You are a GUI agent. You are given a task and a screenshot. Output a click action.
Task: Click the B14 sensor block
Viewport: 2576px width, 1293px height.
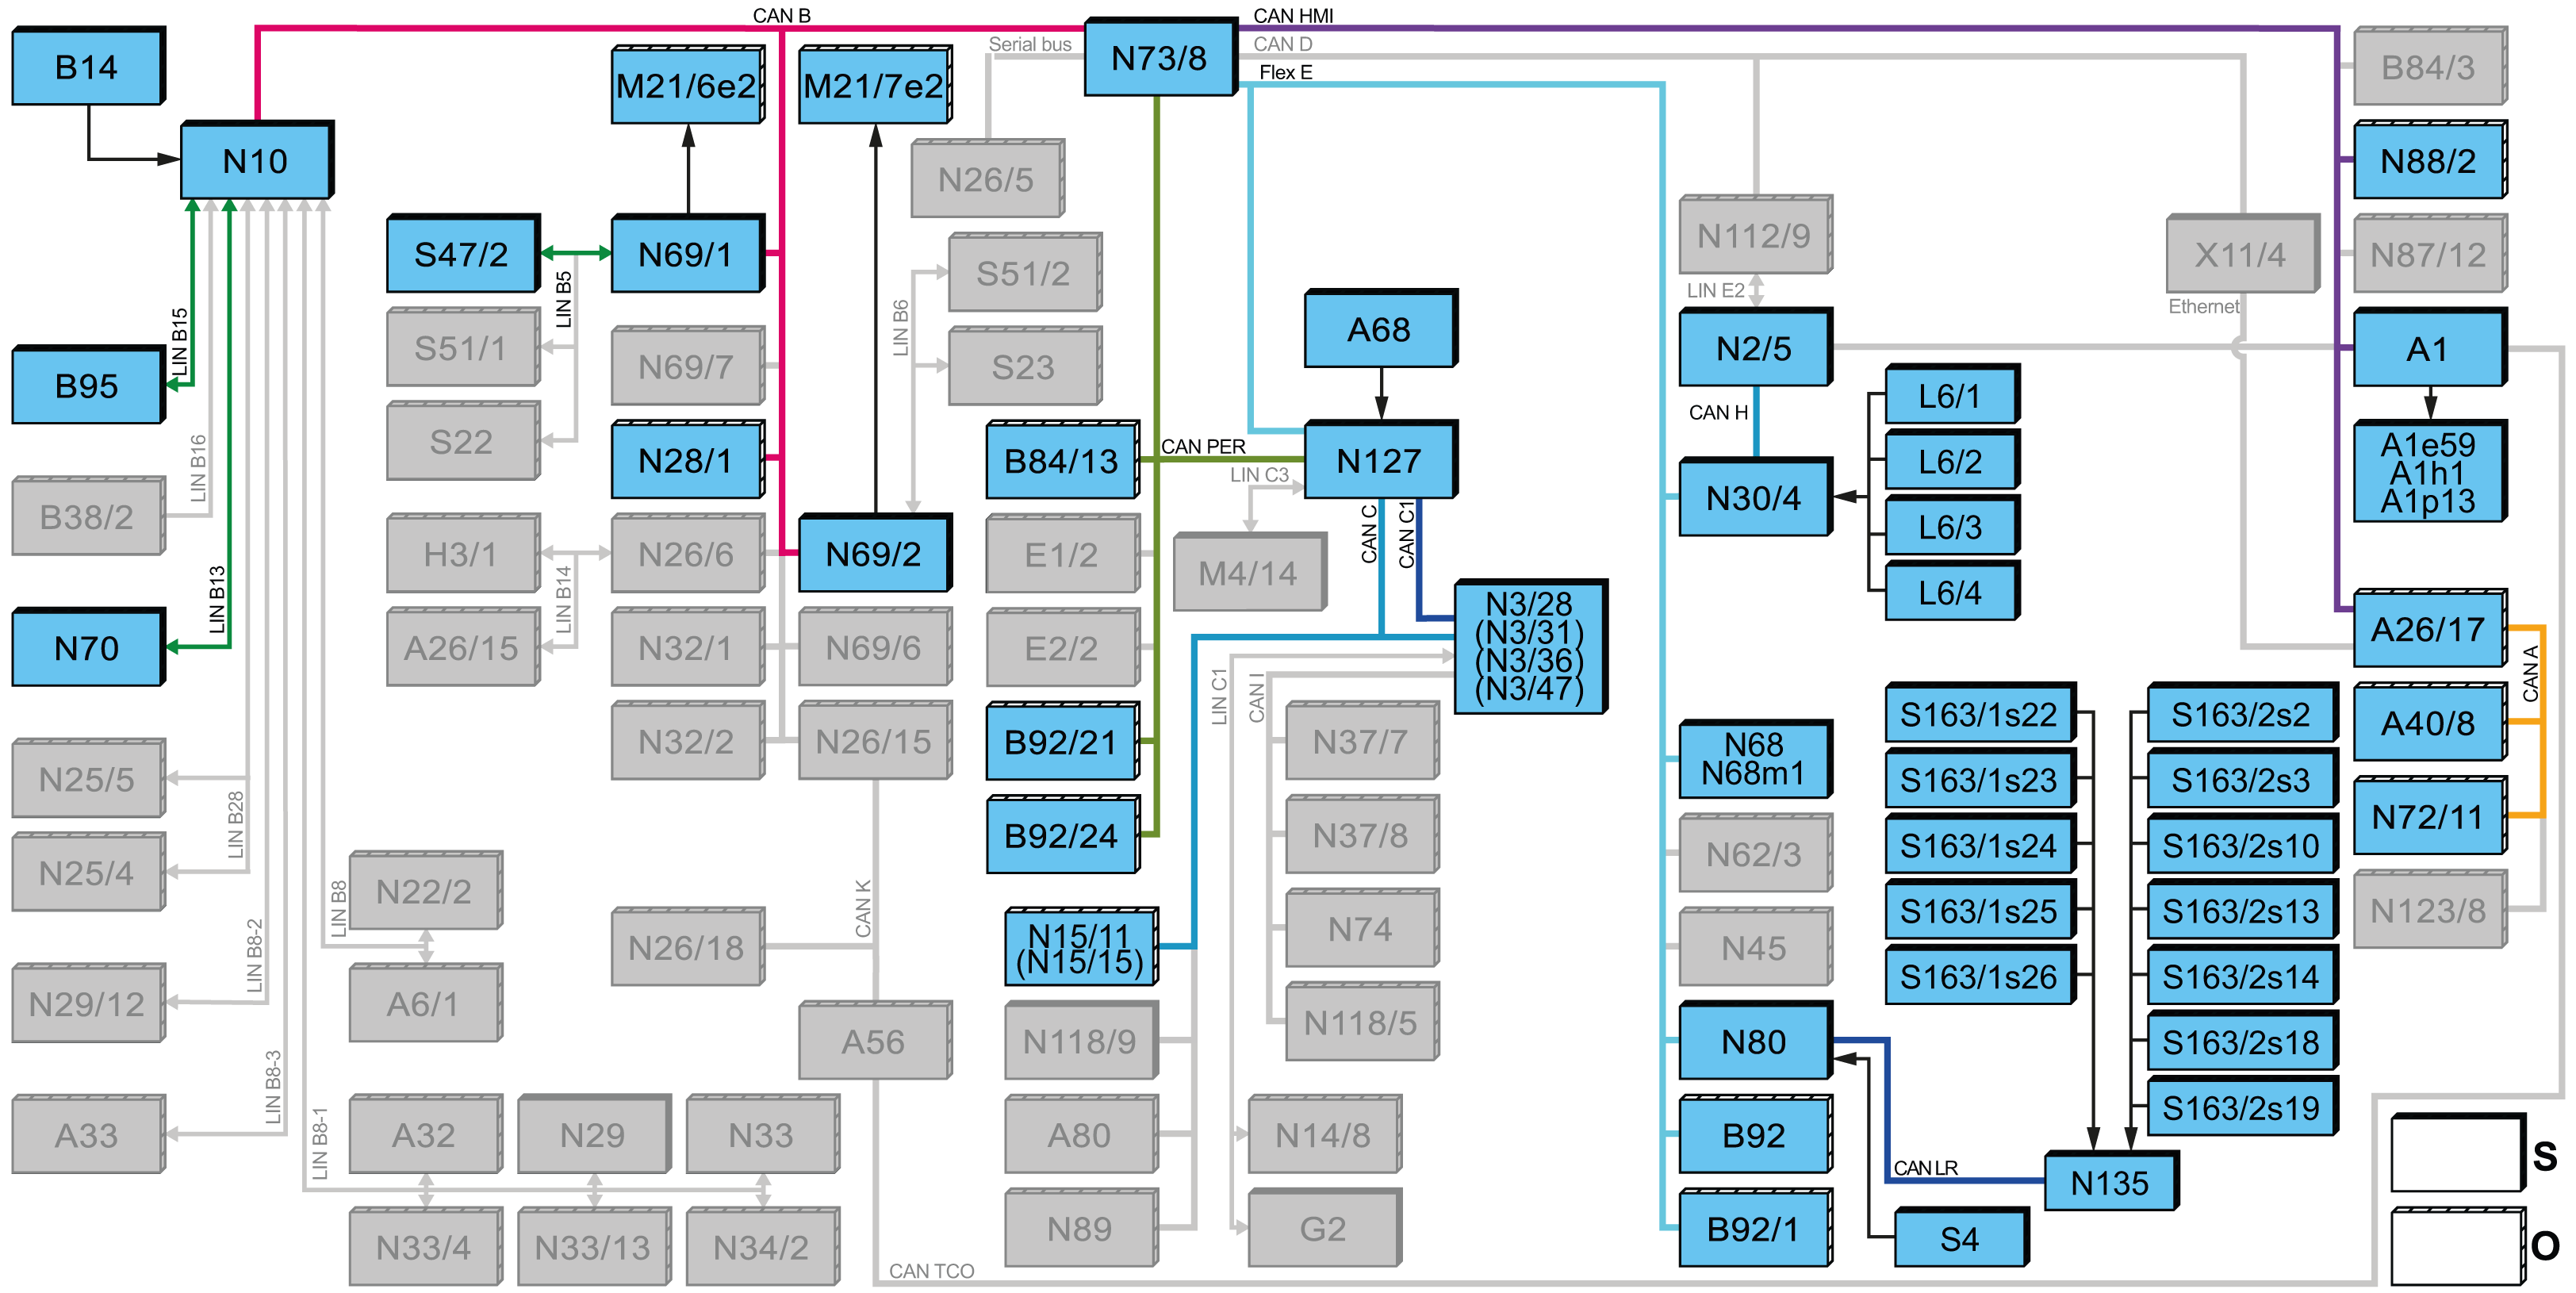click(x=88, y=66)
